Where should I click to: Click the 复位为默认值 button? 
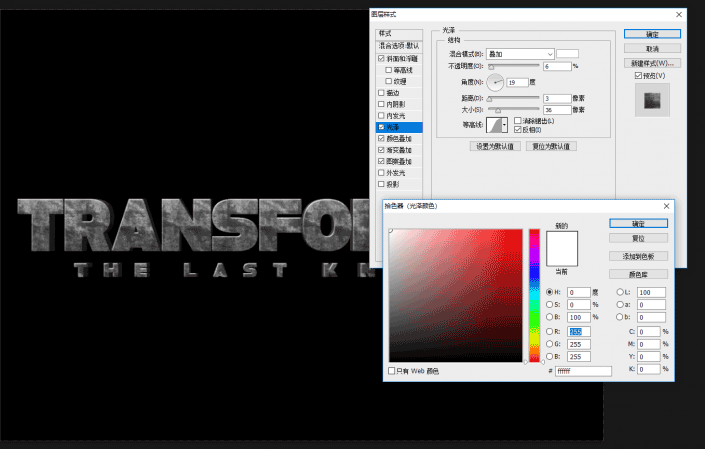(551, 146)
